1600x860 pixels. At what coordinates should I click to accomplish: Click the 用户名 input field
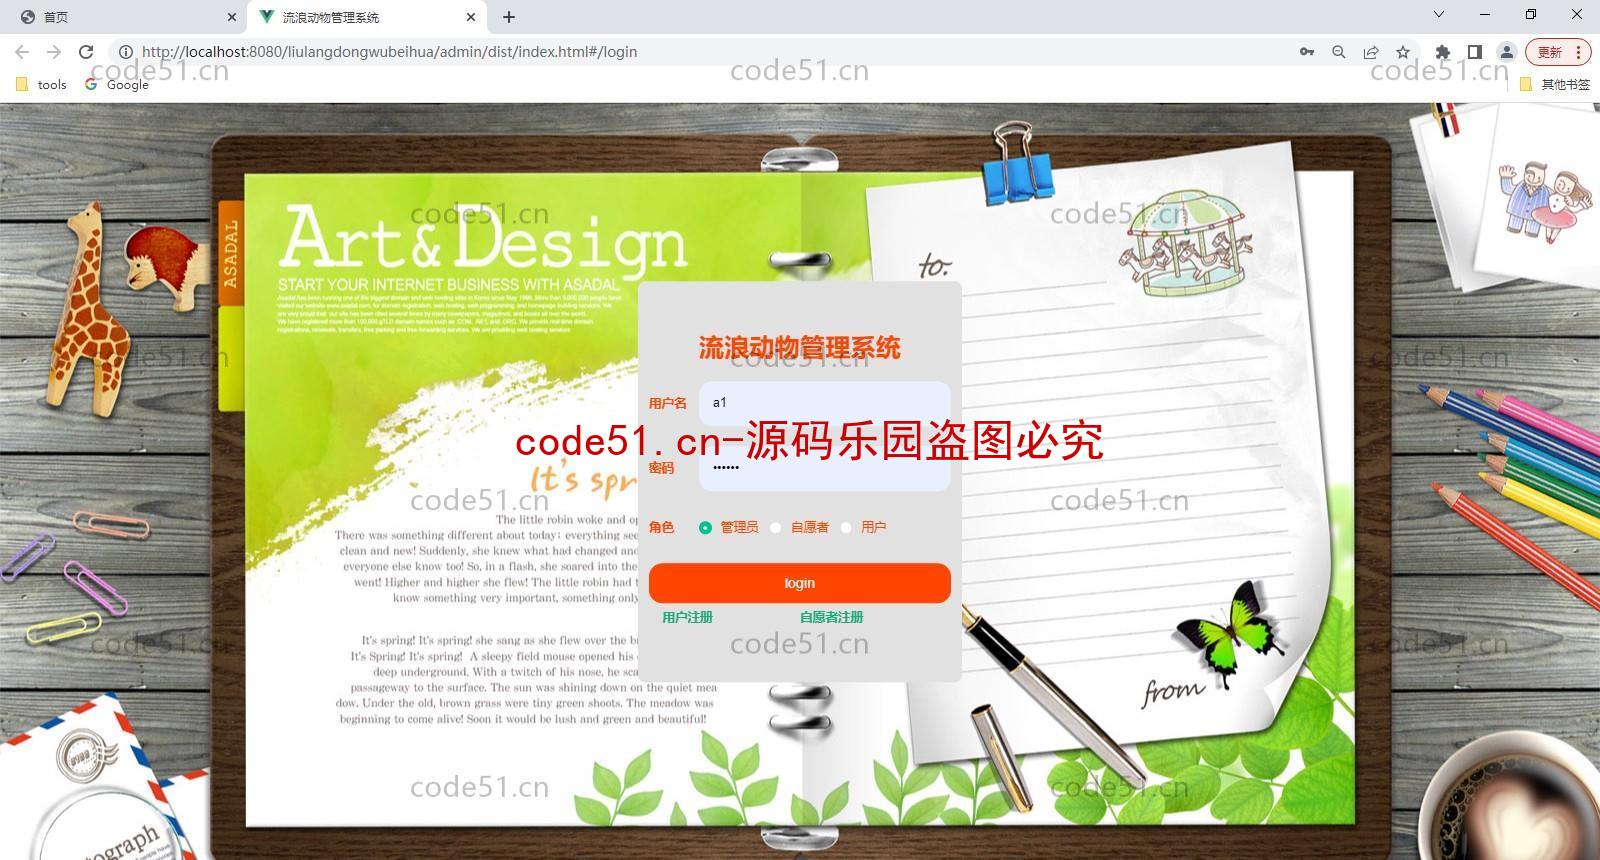click(824, 403)
